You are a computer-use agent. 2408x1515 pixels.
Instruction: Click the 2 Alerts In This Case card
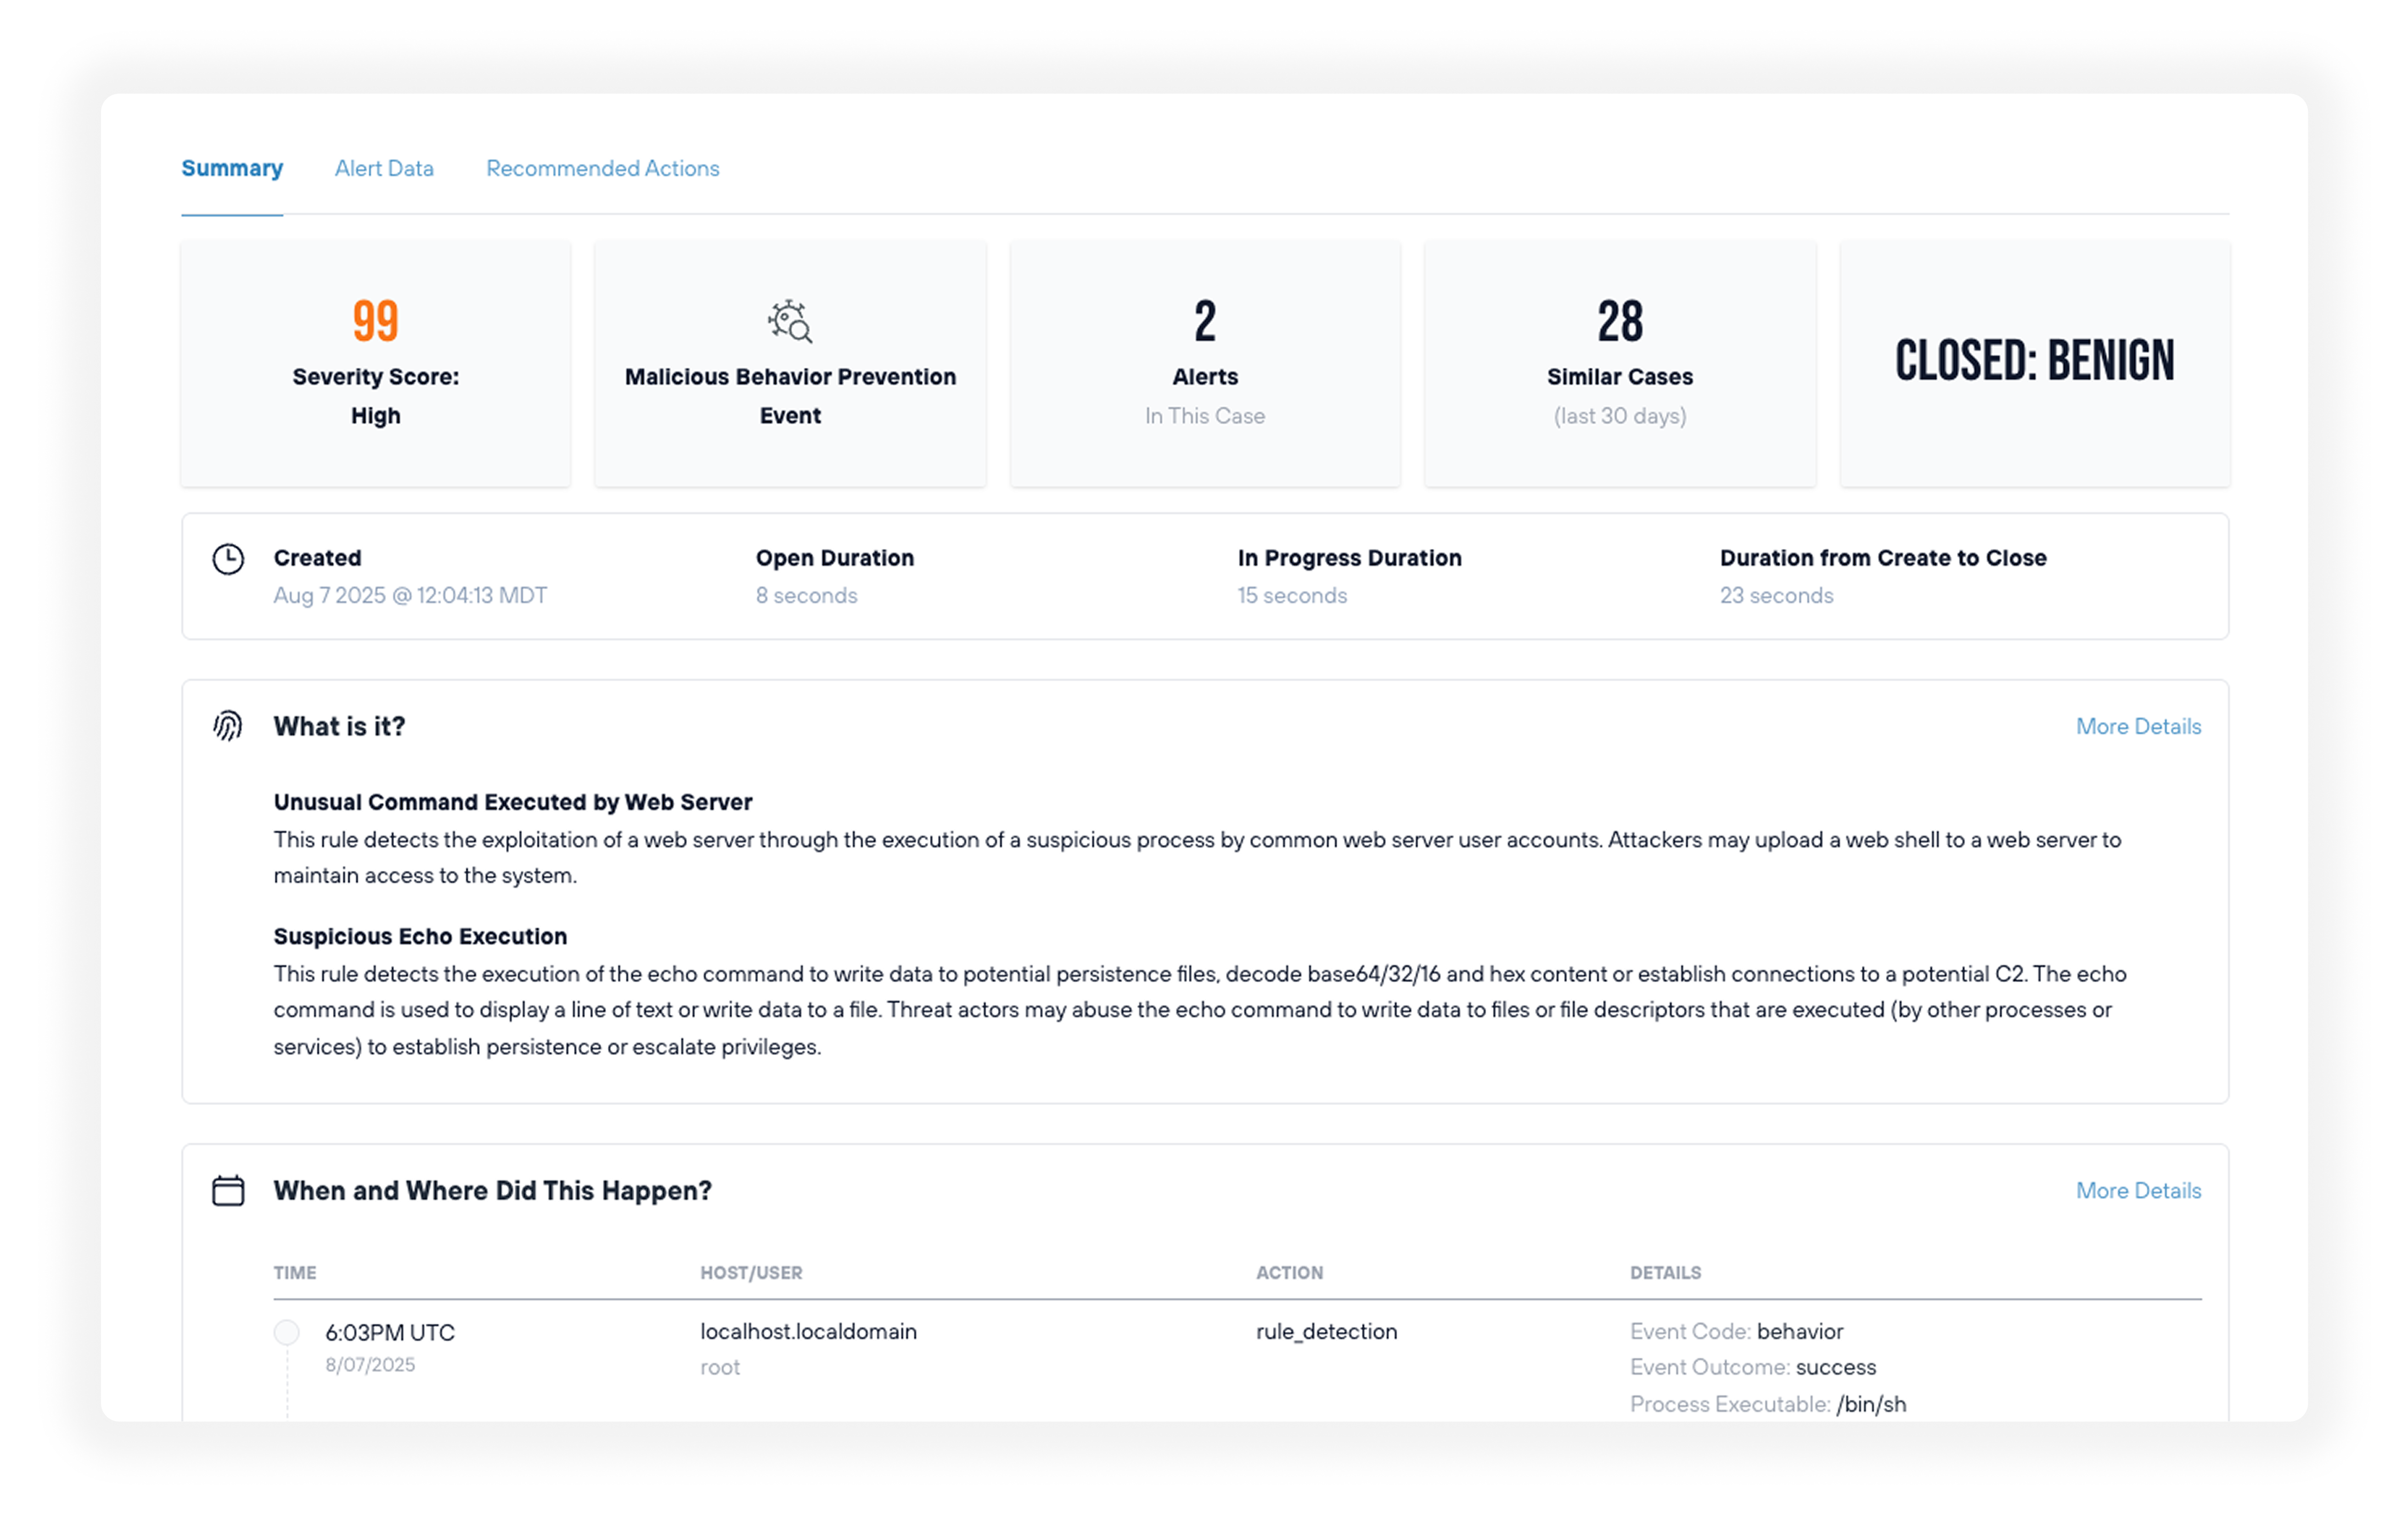point(1205,364)
